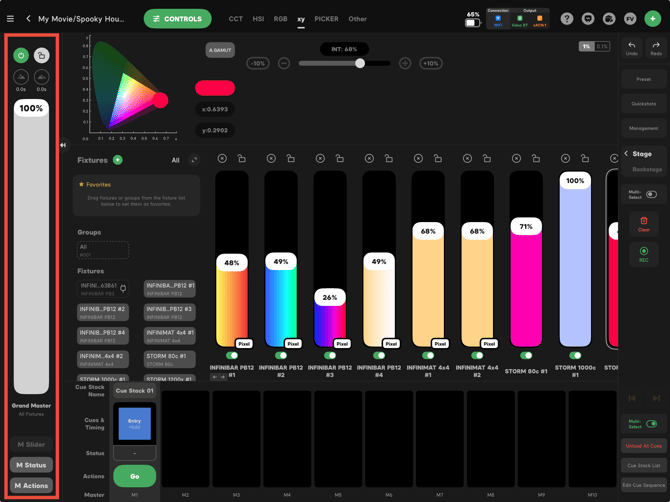670x502 pixels.
Task: Click the y:0.2902 value field
Action: tap(215, 130)
